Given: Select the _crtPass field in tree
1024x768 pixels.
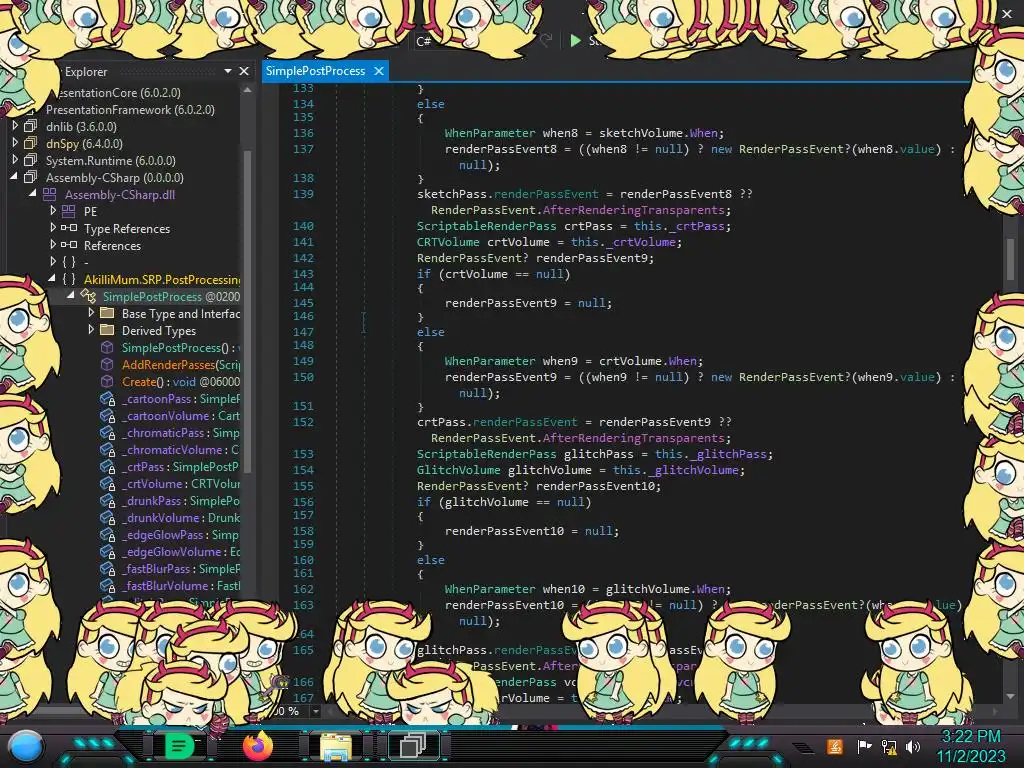Looking at the screenshot, I should click(x=181, y=466).
